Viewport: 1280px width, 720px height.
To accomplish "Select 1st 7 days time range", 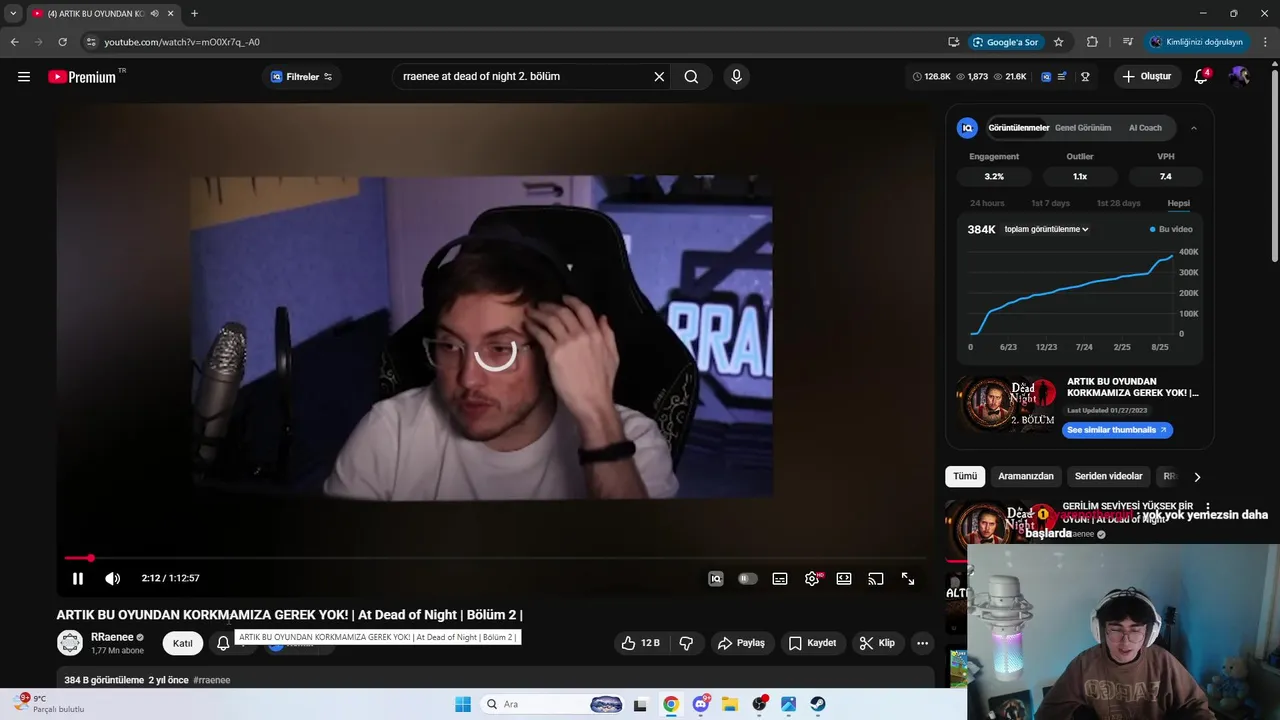I will click(x=1050, y=203).
